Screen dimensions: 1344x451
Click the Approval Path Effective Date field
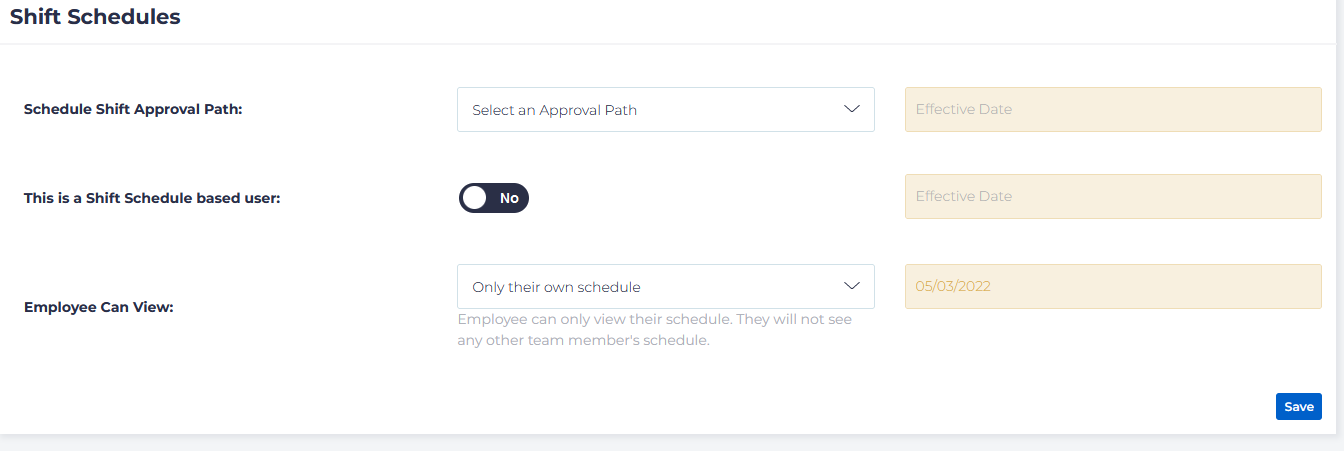1113,109
